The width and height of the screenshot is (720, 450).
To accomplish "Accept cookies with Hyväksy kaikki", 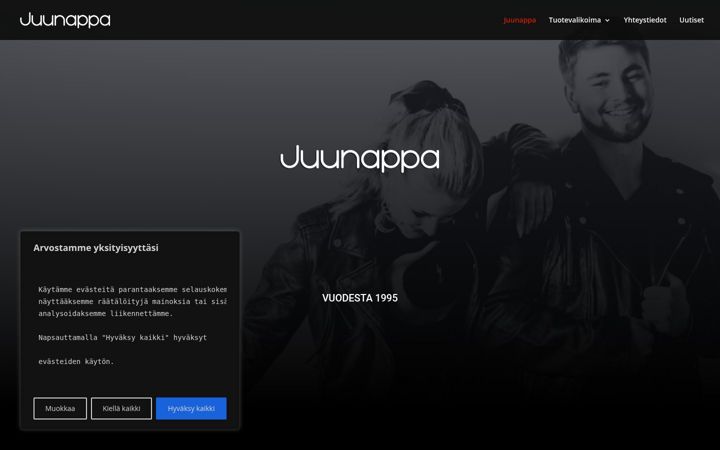I will pyautogui.click(x=191, y=408).
